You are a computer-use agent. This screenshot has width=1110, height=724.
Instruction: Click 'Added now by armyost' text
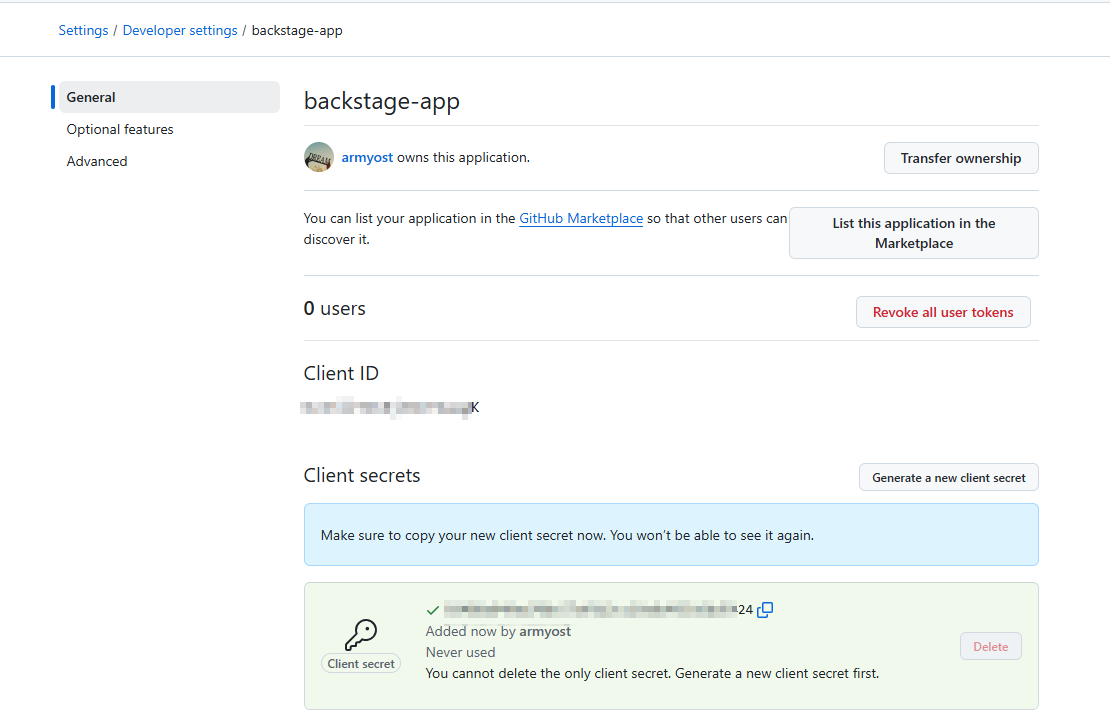[x=498, y=631]
